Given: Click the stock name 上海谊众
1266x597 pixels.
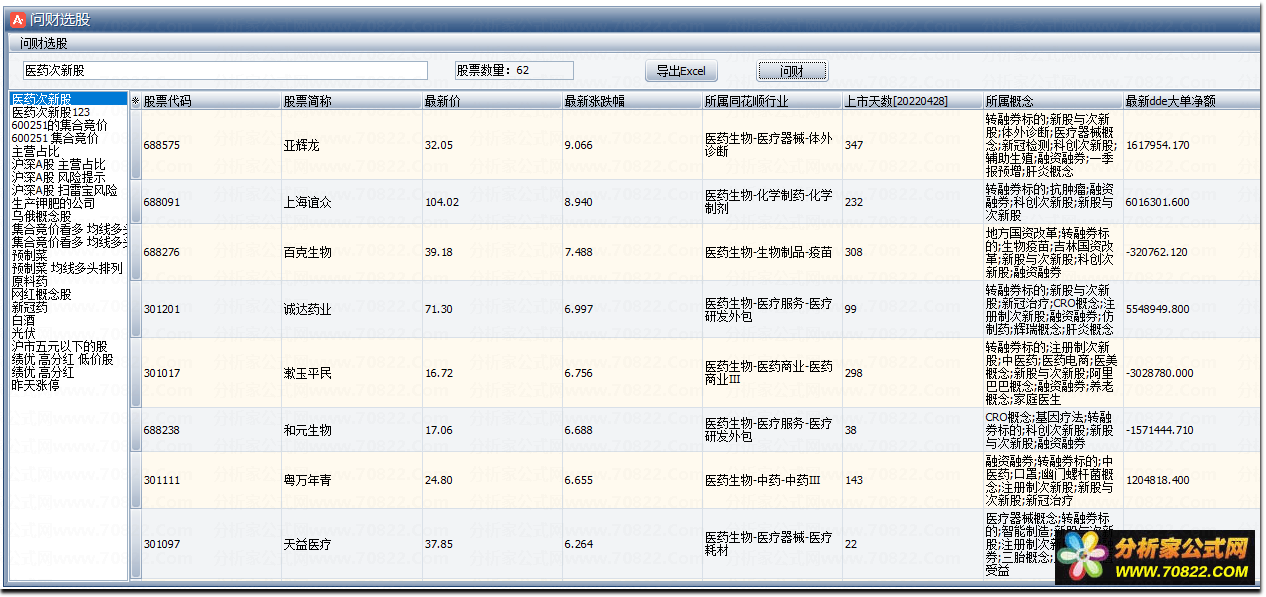Looking at the screenshot, I should click(307, 202).
